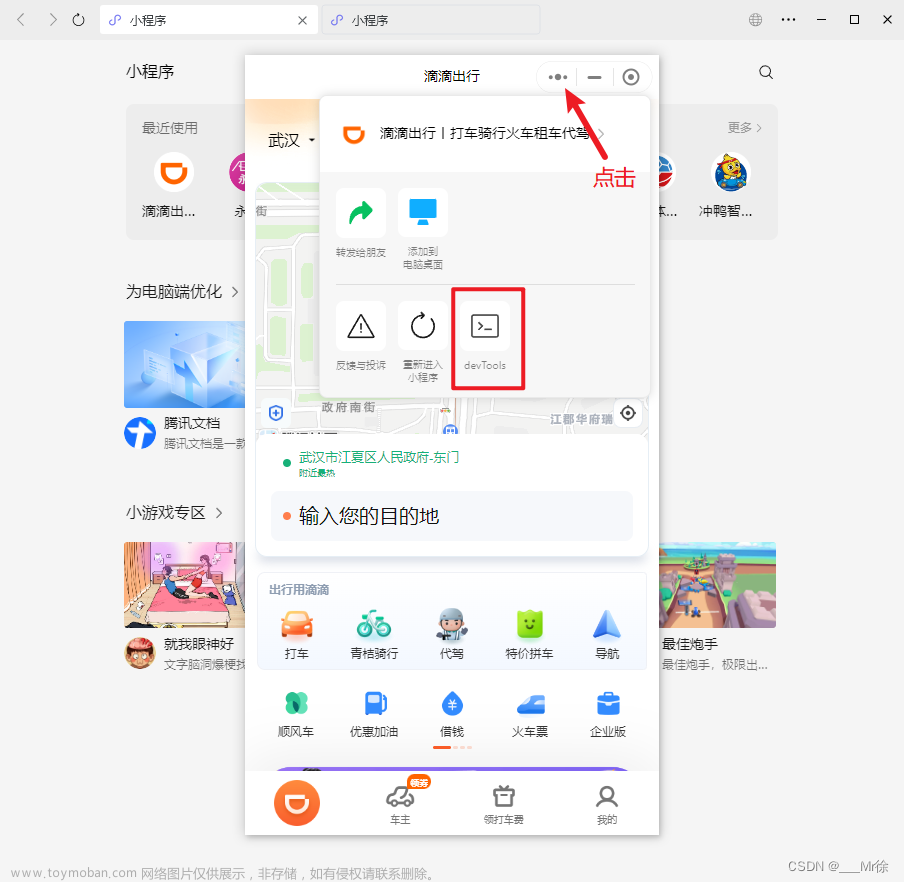Viewport: 904px width, 882px height.
Task: Open the 武汉市江夏区人民政府-东门 location link
Action: [x=379, y=456]
